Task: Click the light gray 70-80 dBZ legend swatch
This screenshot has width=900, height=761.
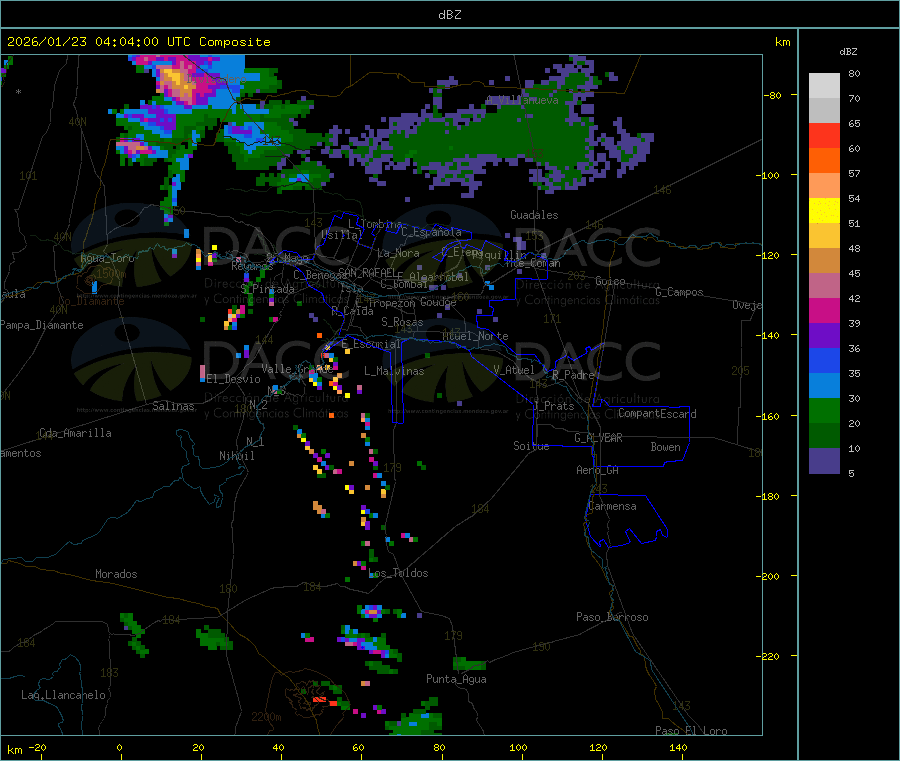Action: click(x=824, y=86)
